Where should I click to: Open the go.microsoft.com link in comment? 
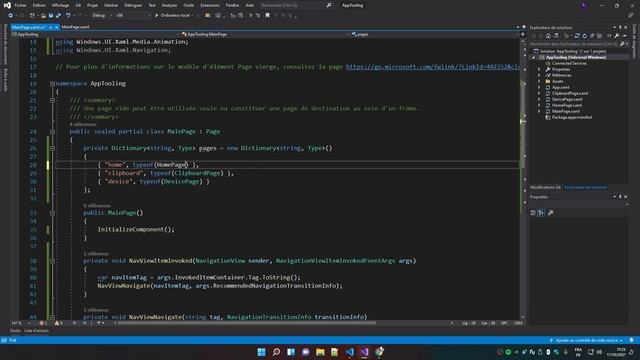[x=433, y=67]
